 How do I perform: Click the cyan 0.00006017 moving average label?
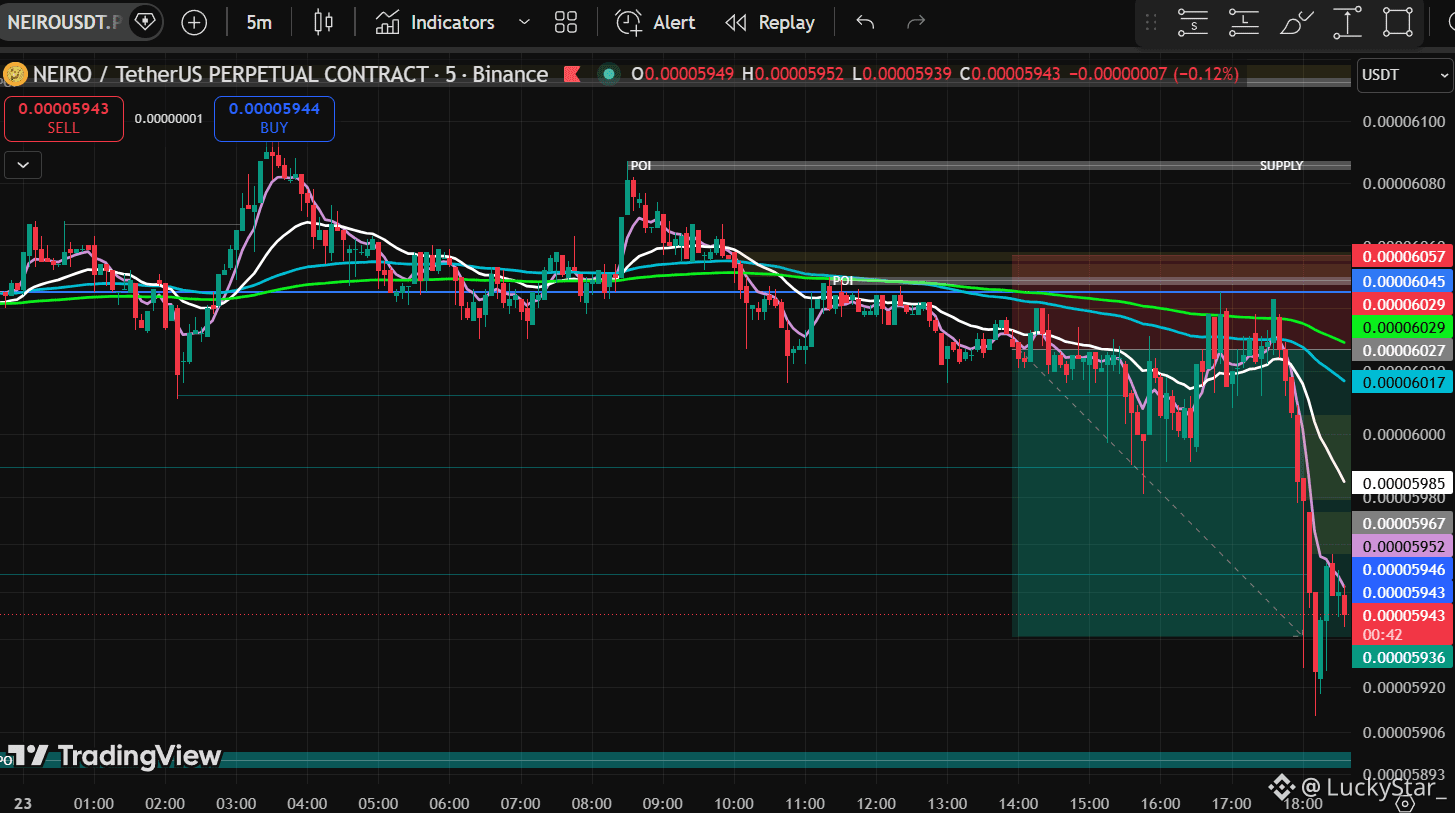[1402, 381]
